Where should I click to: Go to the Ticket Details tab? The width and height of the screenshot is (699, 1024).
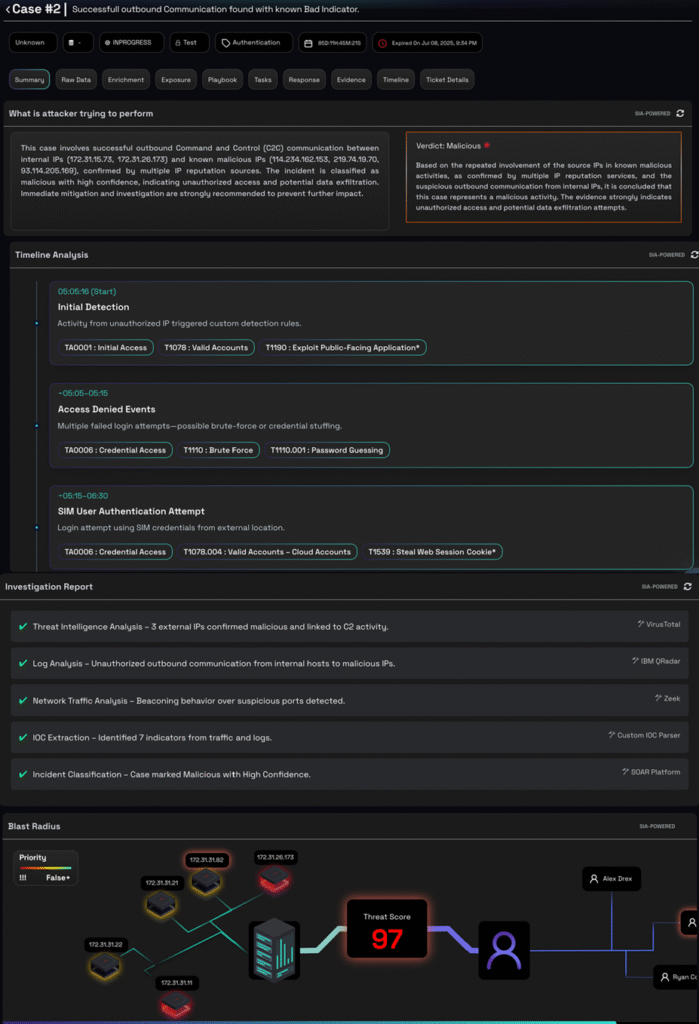446,79
